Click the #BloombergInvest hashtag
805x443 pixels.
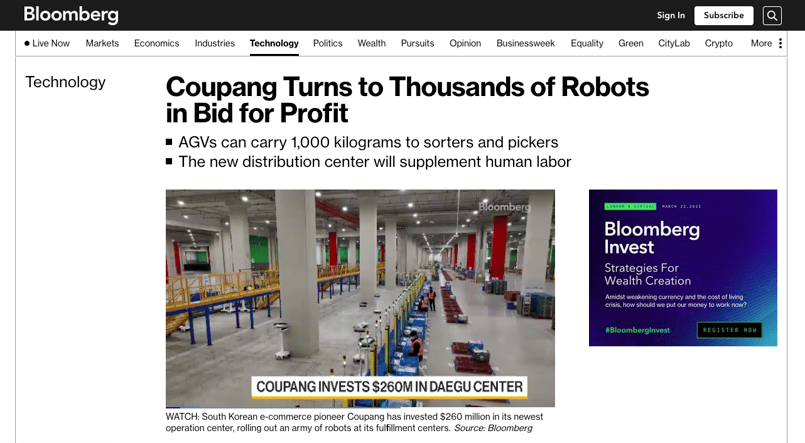click(637, 330)
